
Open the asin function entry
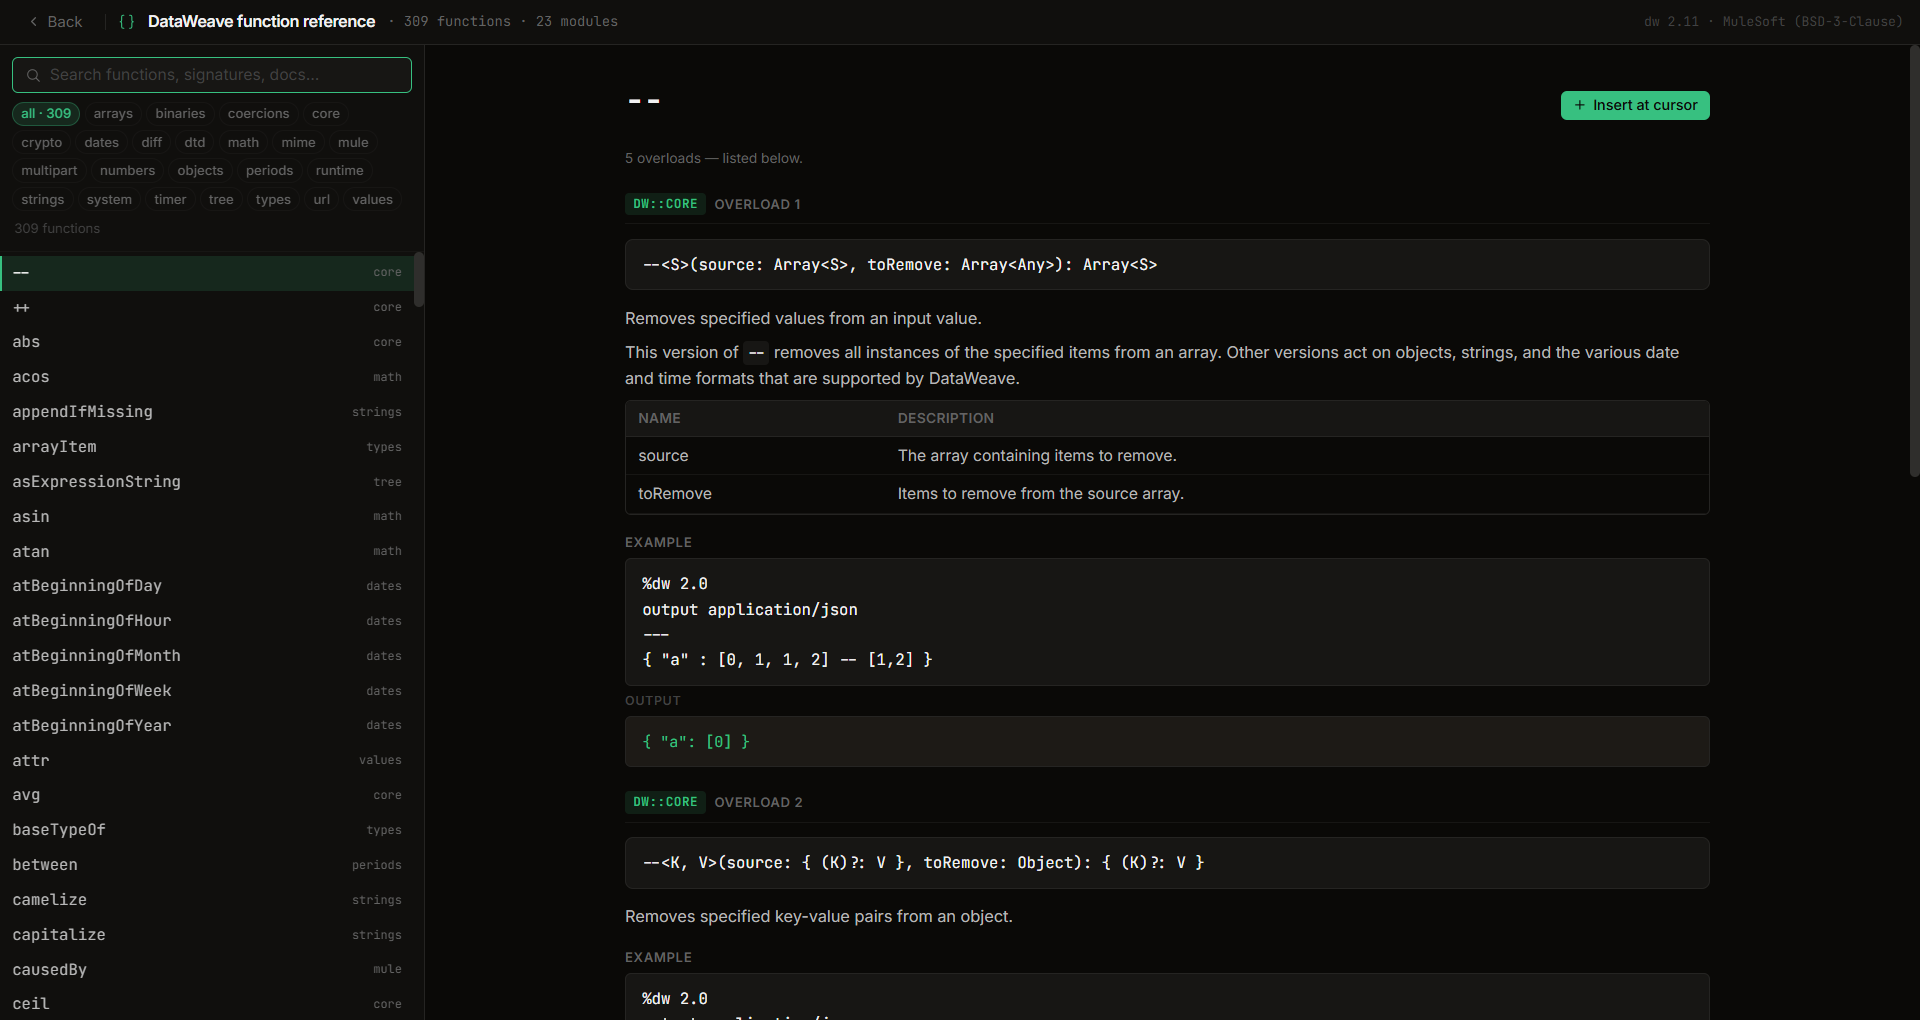click(207, 517)
